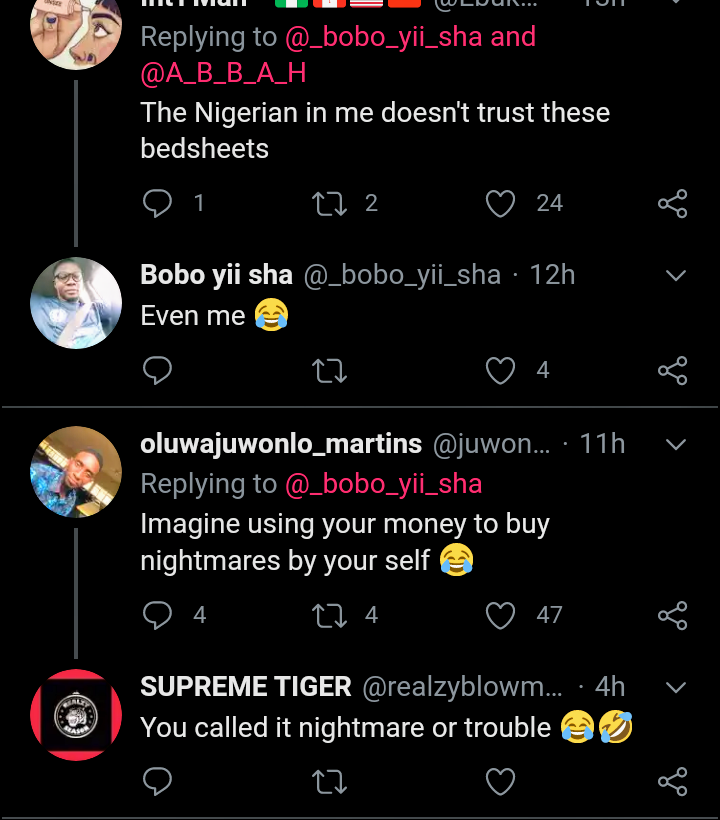Retweet the Nigerian bedsheets tweet

pos(328,204)
